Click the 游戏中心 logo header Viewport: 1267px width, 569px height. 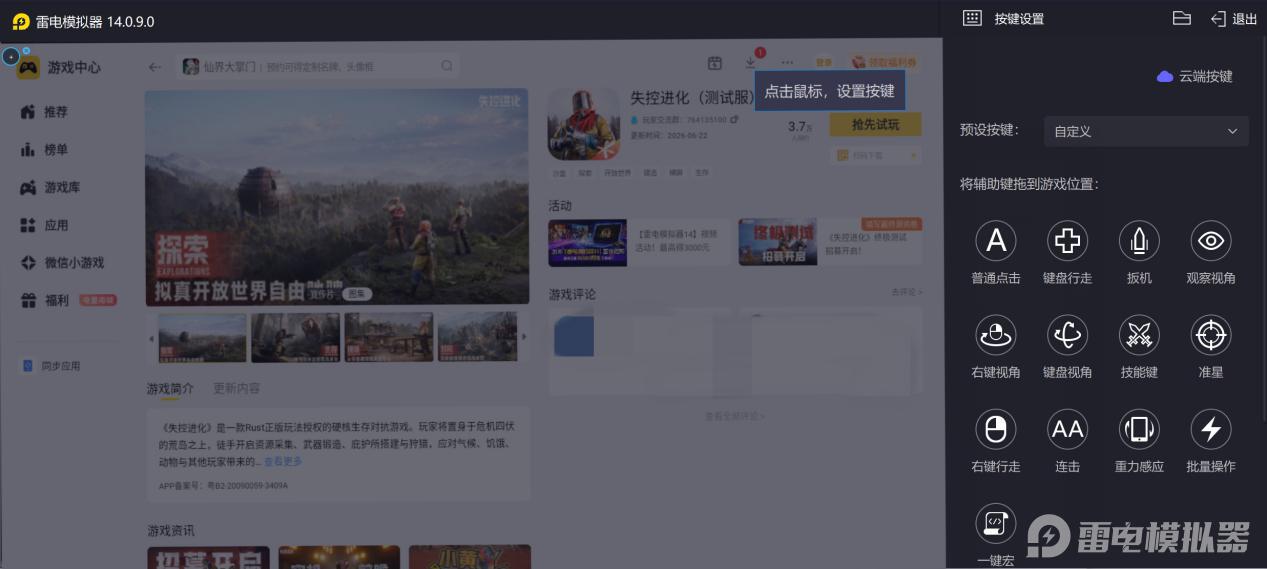(x=59, y=67)
